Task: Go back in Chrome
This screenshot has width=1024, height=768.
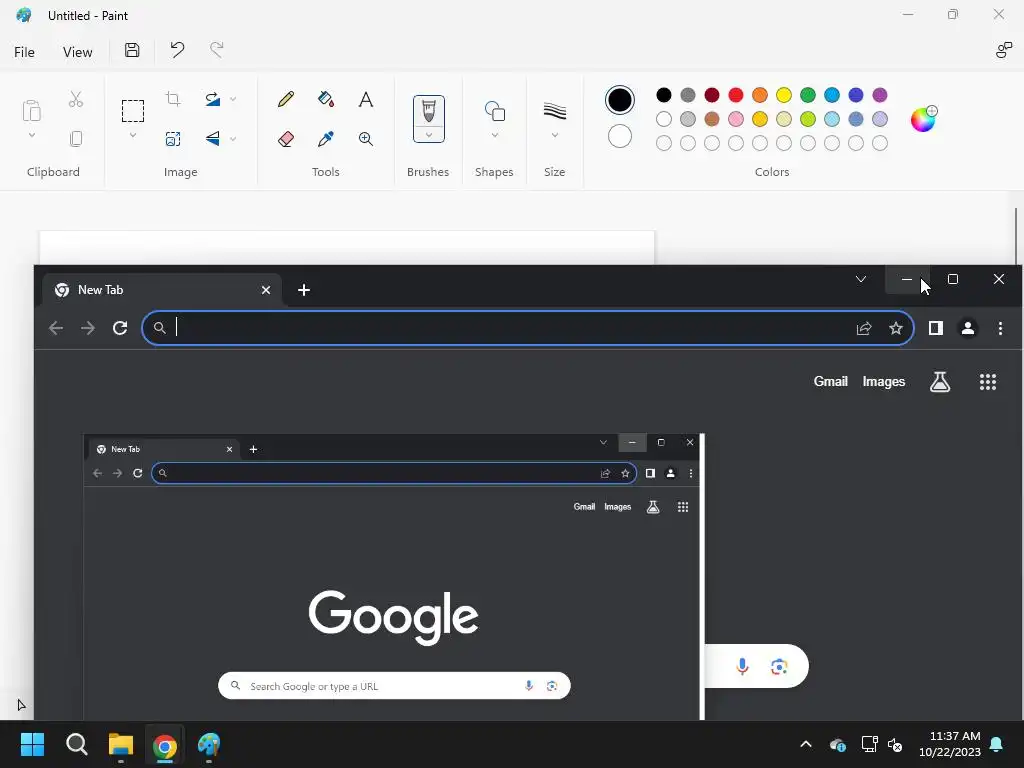Action: coord(56,328)
